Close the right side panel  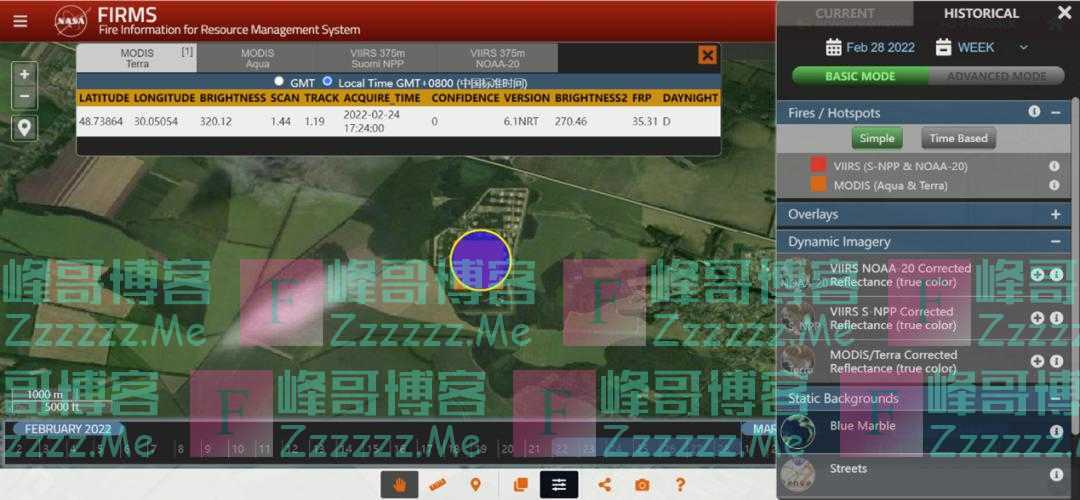point(1064,12)
